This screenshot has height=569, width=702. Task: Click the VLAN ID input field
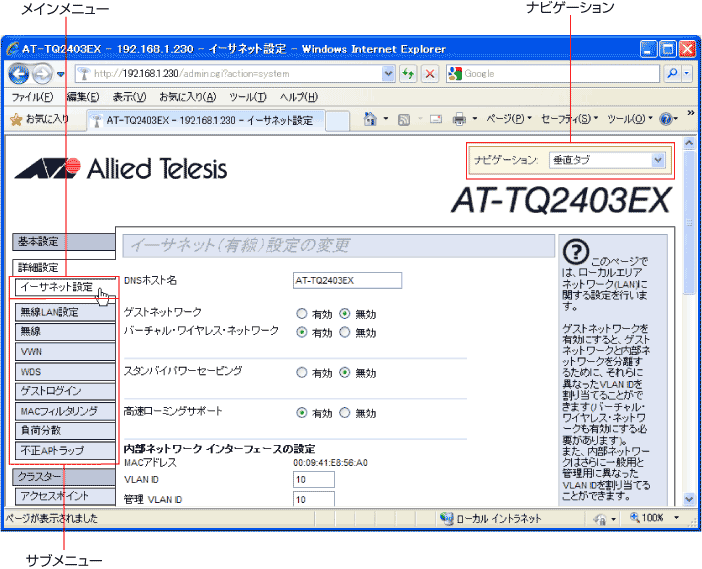click(x=314, y=479)
